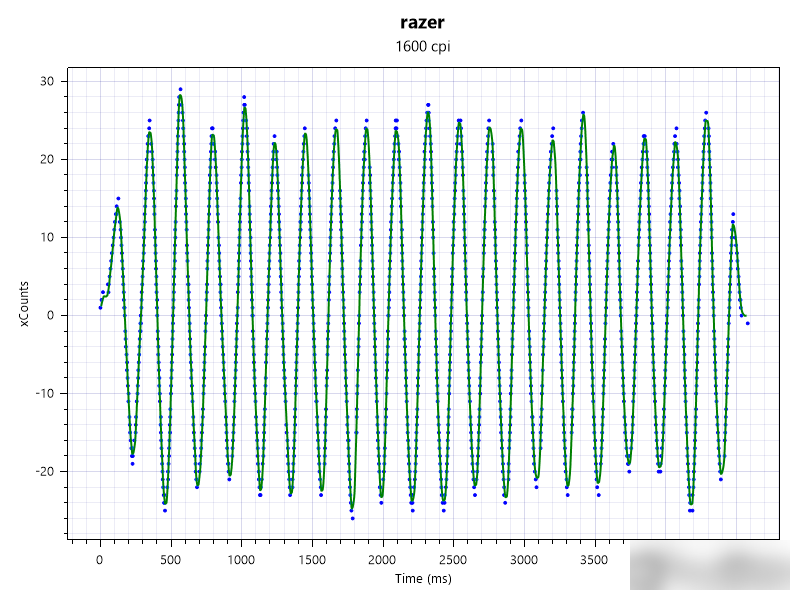The height and width of the screenshot is (600, 800).
Task: Click the chart title "razer"
Action: point(422,22)
